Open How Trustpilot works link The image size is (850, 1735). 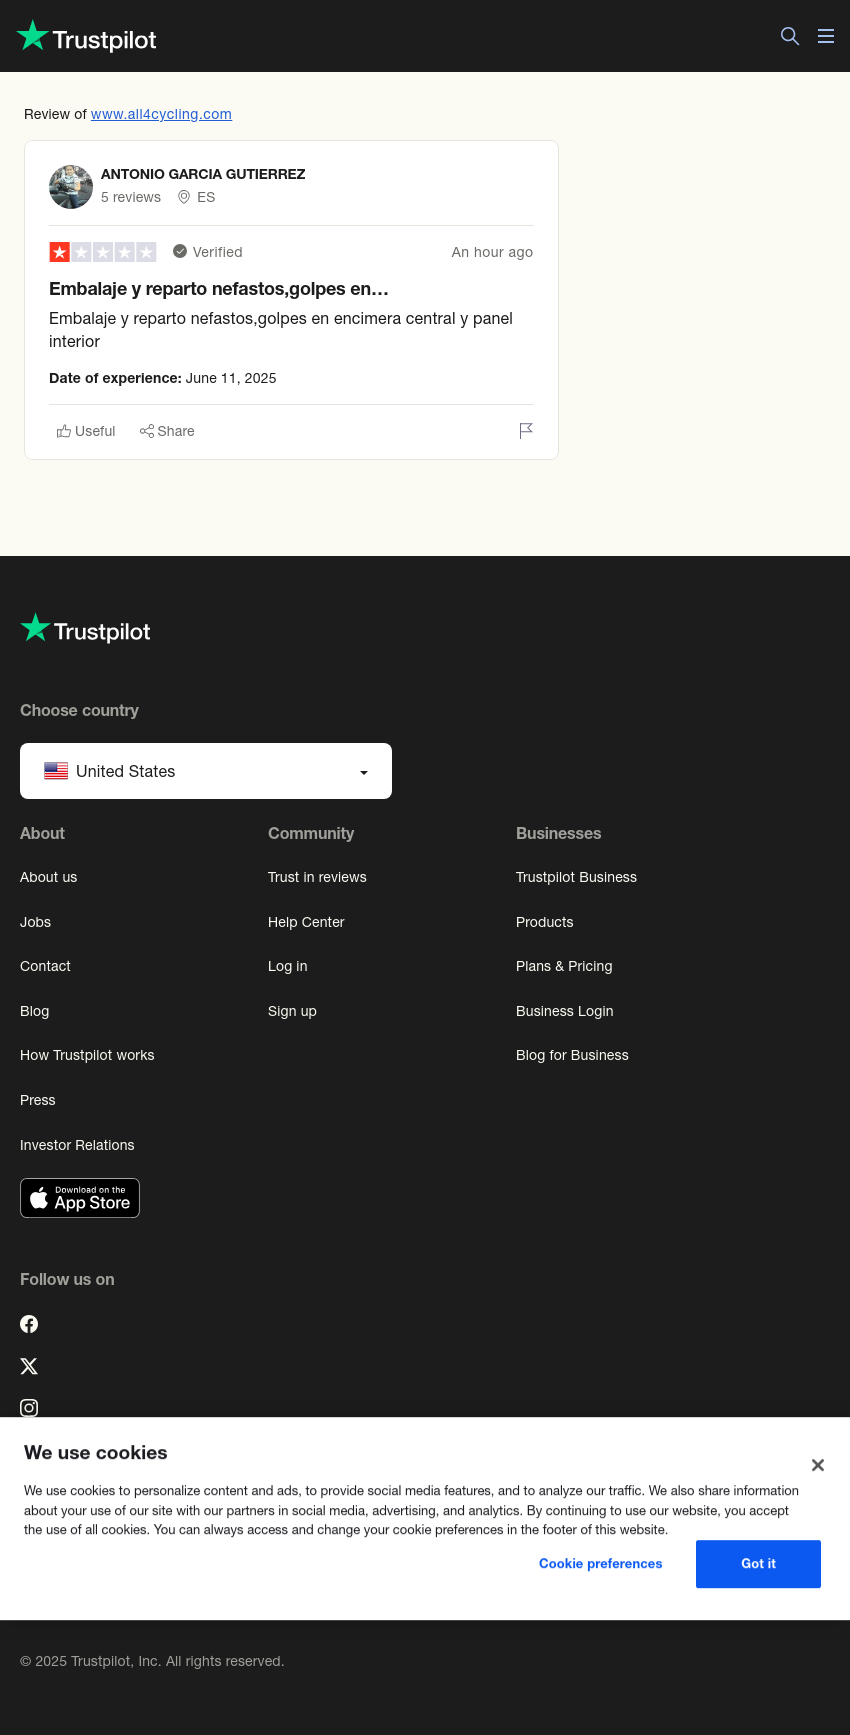(87, 1055)
